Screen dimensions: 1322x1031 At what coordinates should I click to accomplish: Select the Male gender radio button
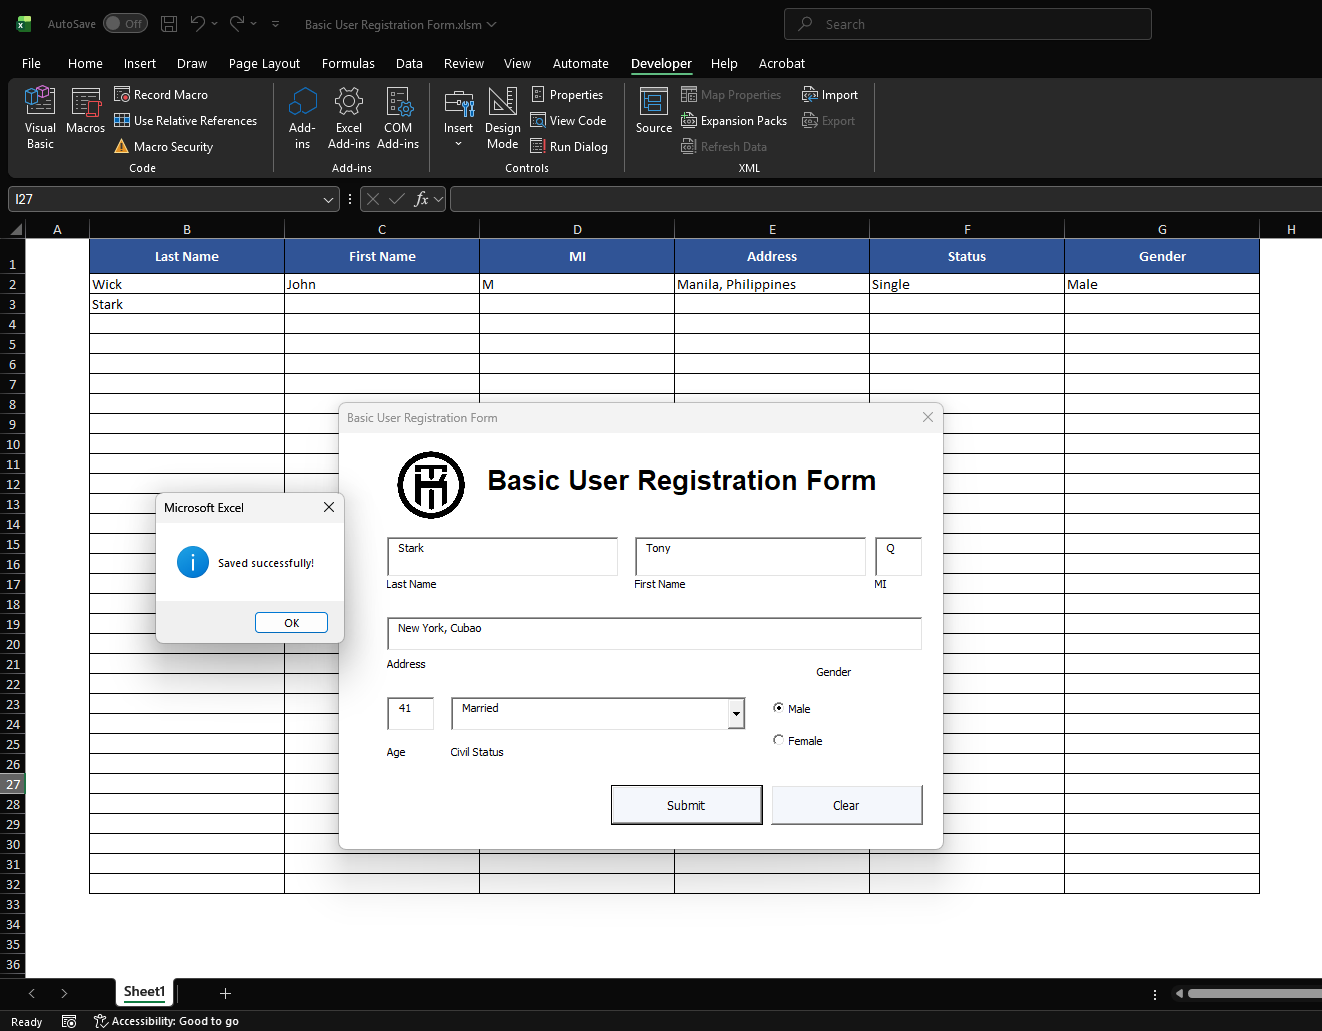[x=778, y=707]
